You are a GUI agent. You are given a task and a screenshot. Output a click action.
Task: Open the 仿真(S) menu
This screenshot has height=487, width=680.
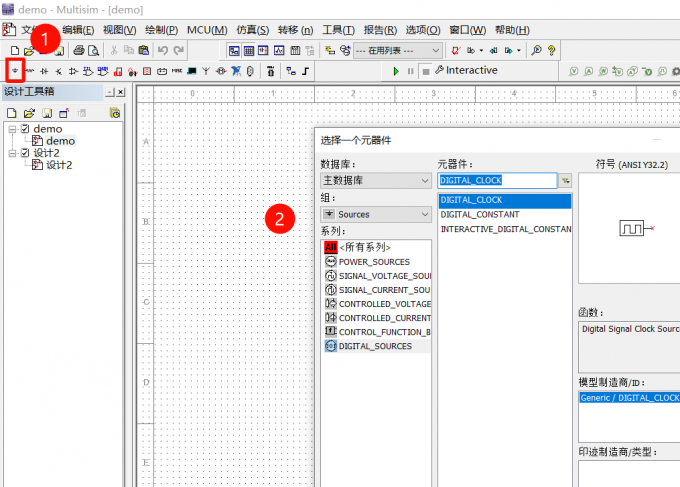252,30
